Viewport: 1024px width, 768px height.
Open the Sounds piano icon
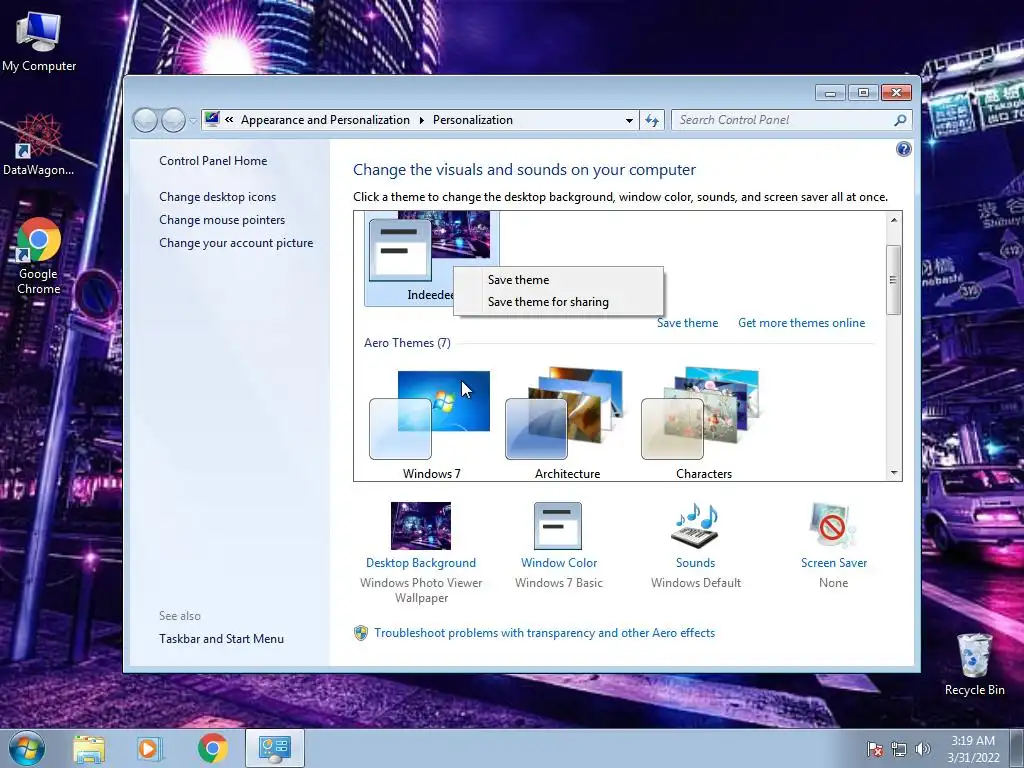point(695,526)
